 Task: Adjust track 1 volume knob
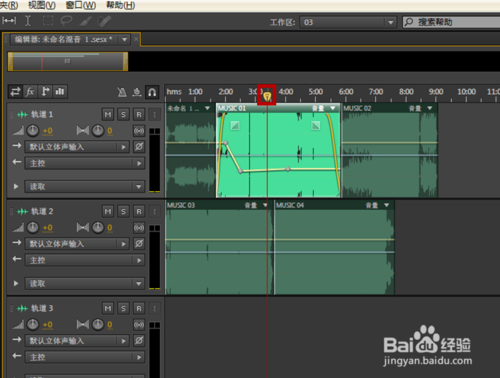(33, 131)
